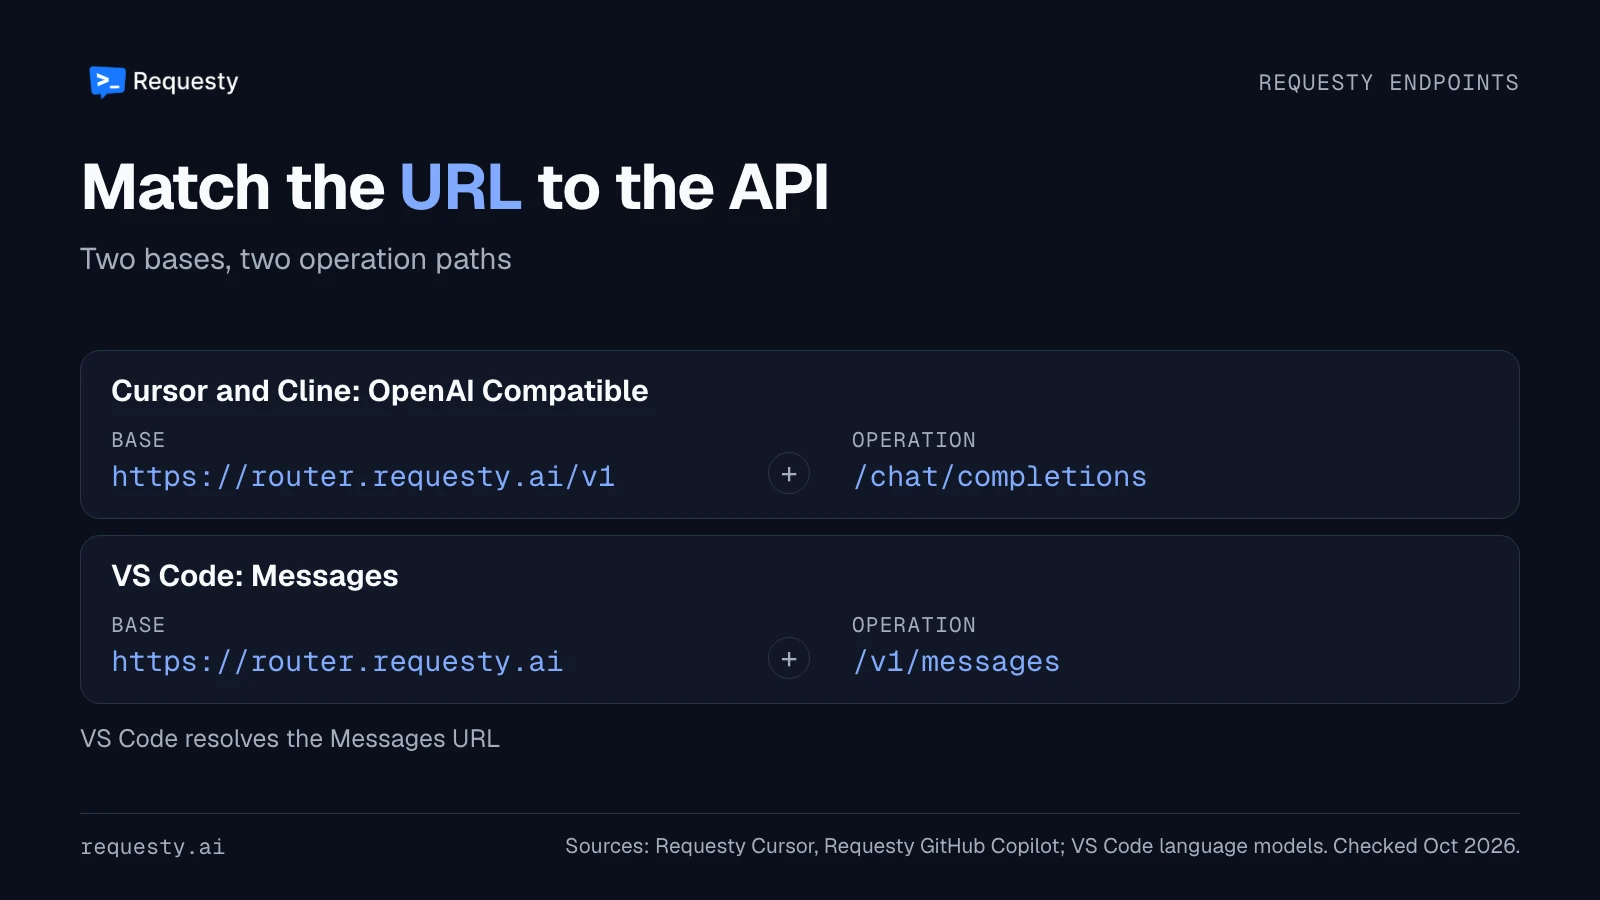Screen dimensions: 1600x900
Task: Select the https://router.requesty.ai base URL
Action: tap(337, 662)
